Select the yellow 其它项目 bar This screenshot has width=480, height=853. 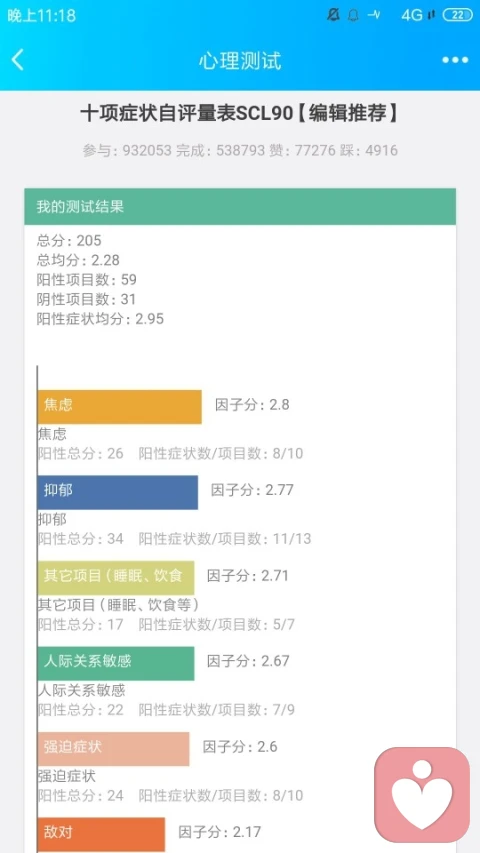[116, 578]
